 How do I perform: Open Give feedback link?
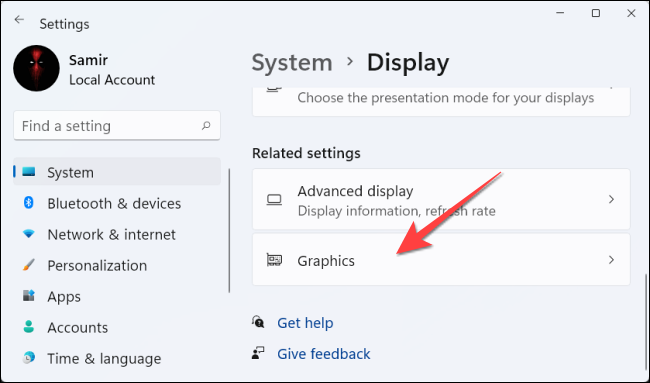[x=324, y=354]
